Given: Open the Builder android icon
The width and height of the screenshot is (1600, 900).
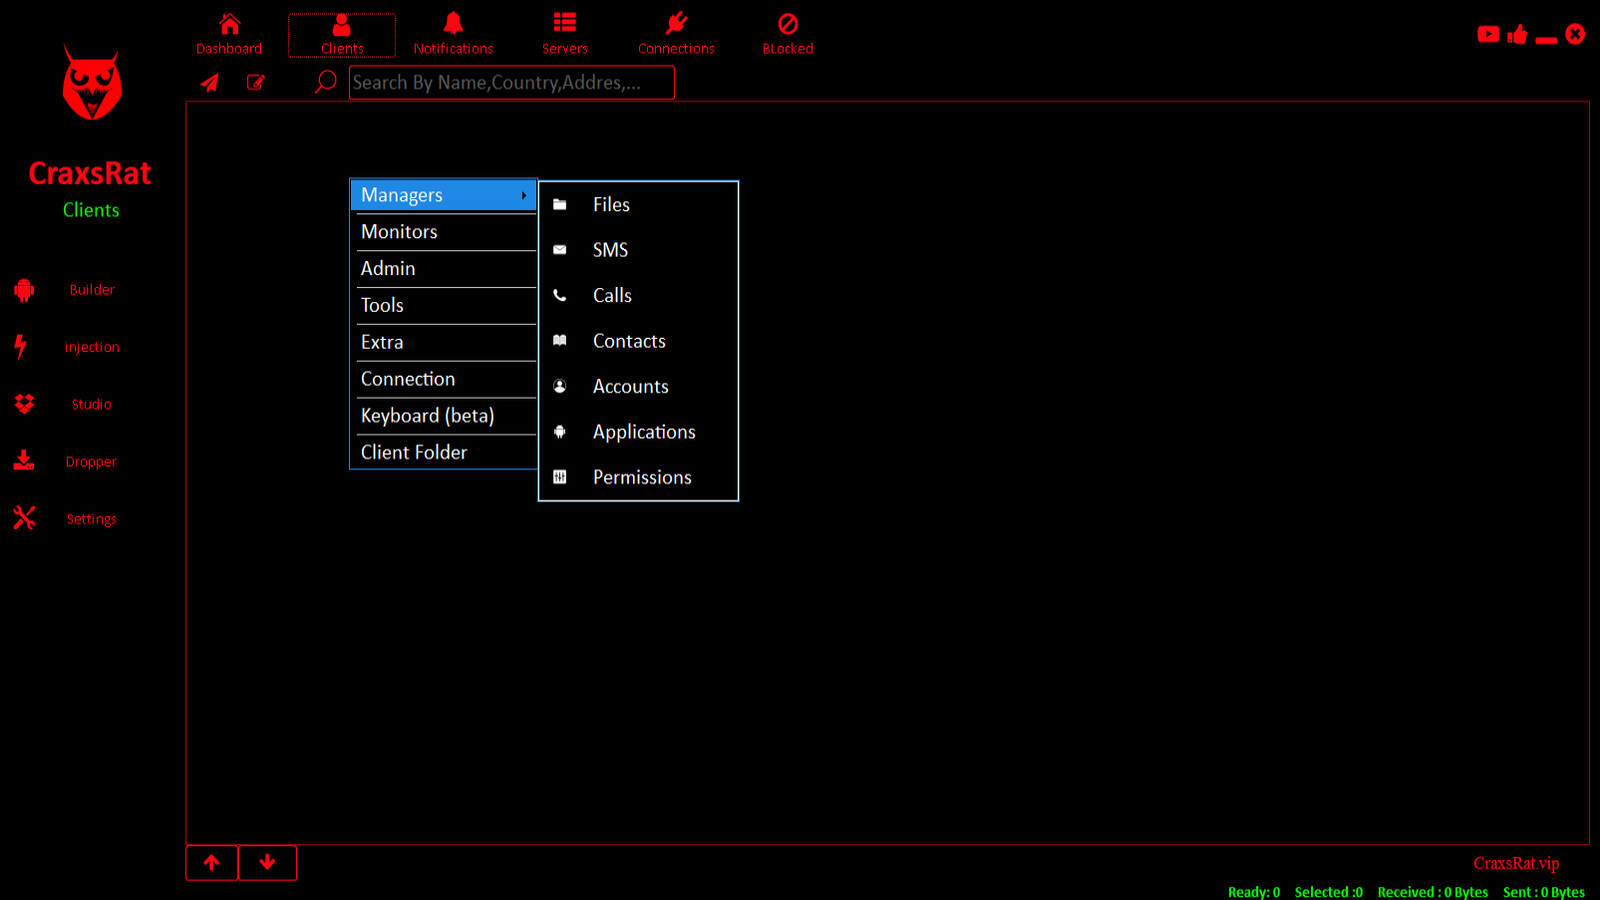Looking at the screenshot, I should click(24, 290).
